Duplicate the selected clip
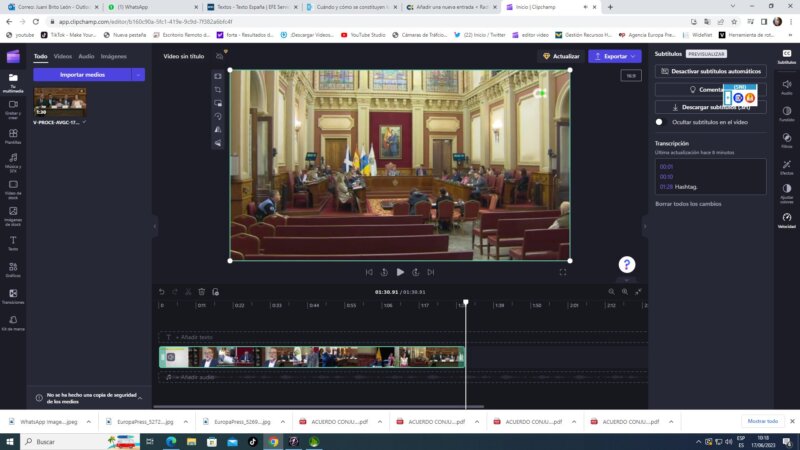Screen dimensions: 800x450 point(215,292)
